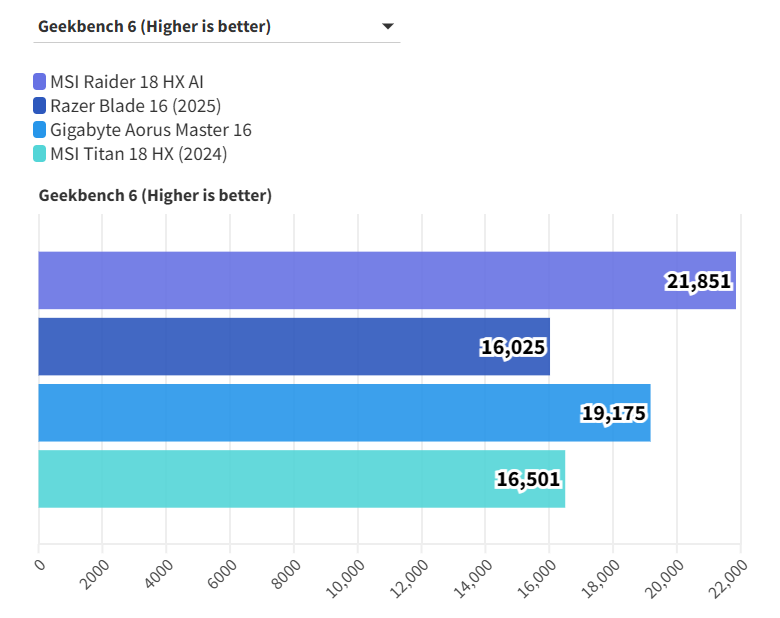
Task: Select the 16,025 value label
Action: point(514,348)
